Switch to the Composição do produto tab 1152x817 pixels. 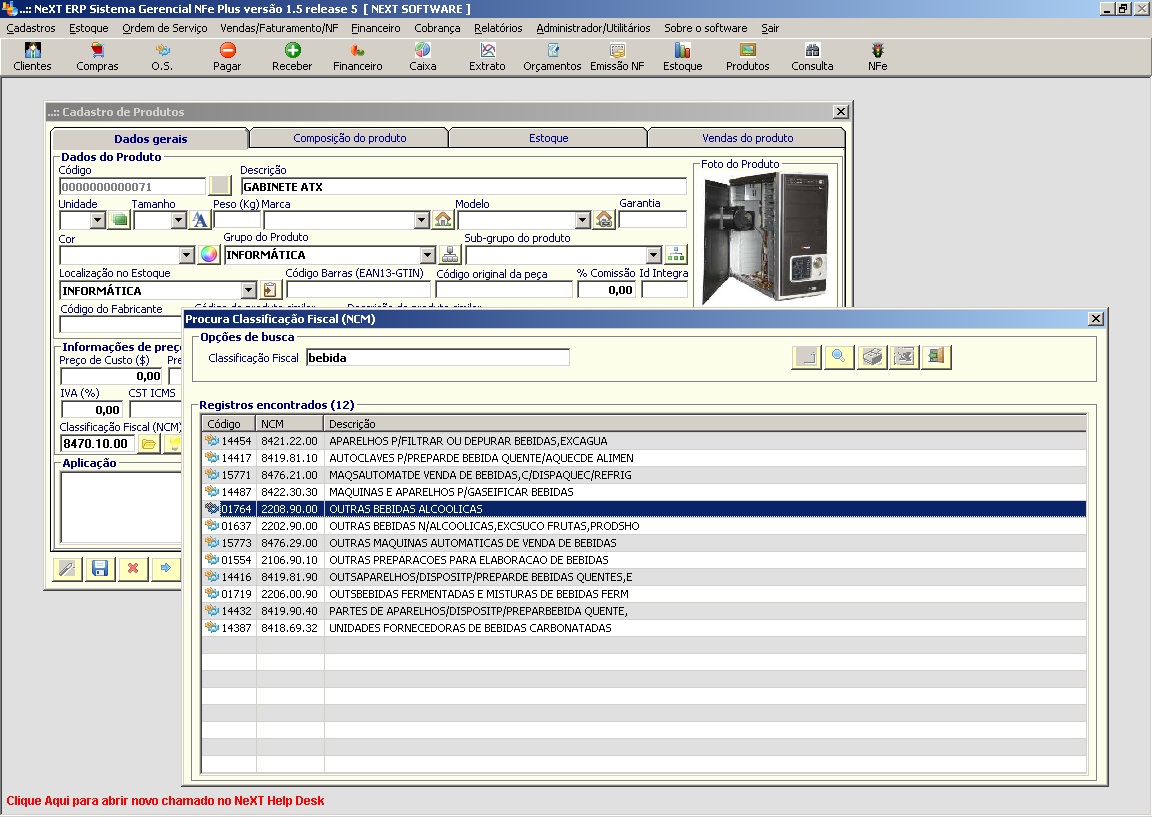click(348, 136)
